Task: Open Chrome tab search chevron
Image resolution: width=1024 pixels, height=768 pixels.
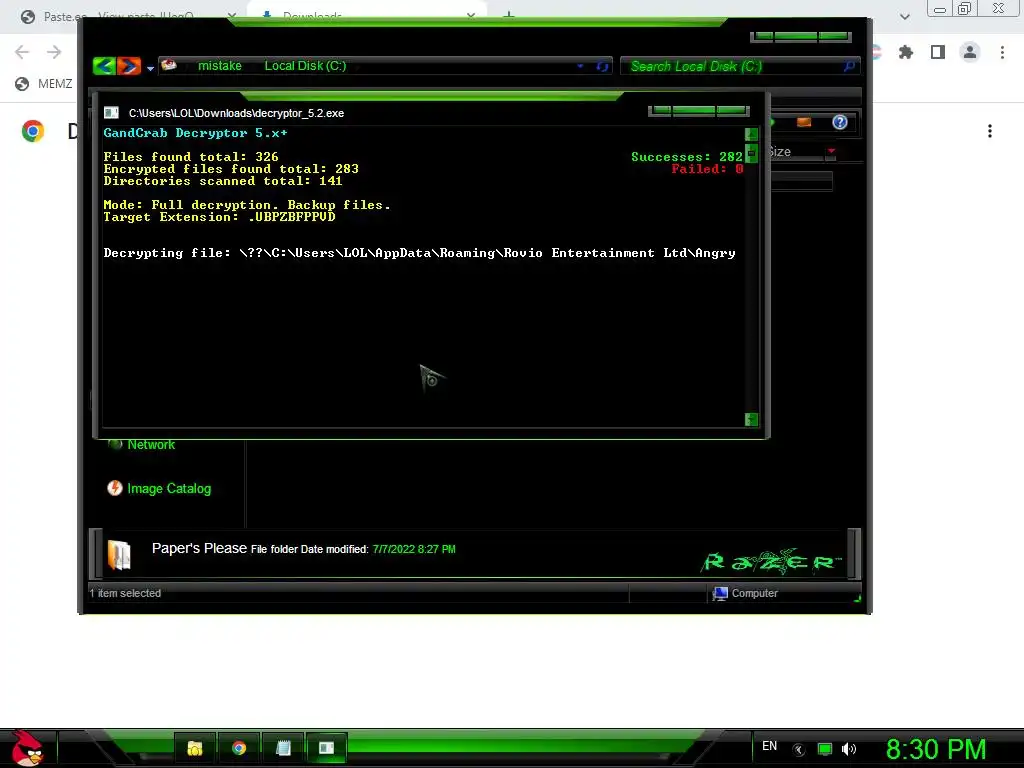Action: 904,16
